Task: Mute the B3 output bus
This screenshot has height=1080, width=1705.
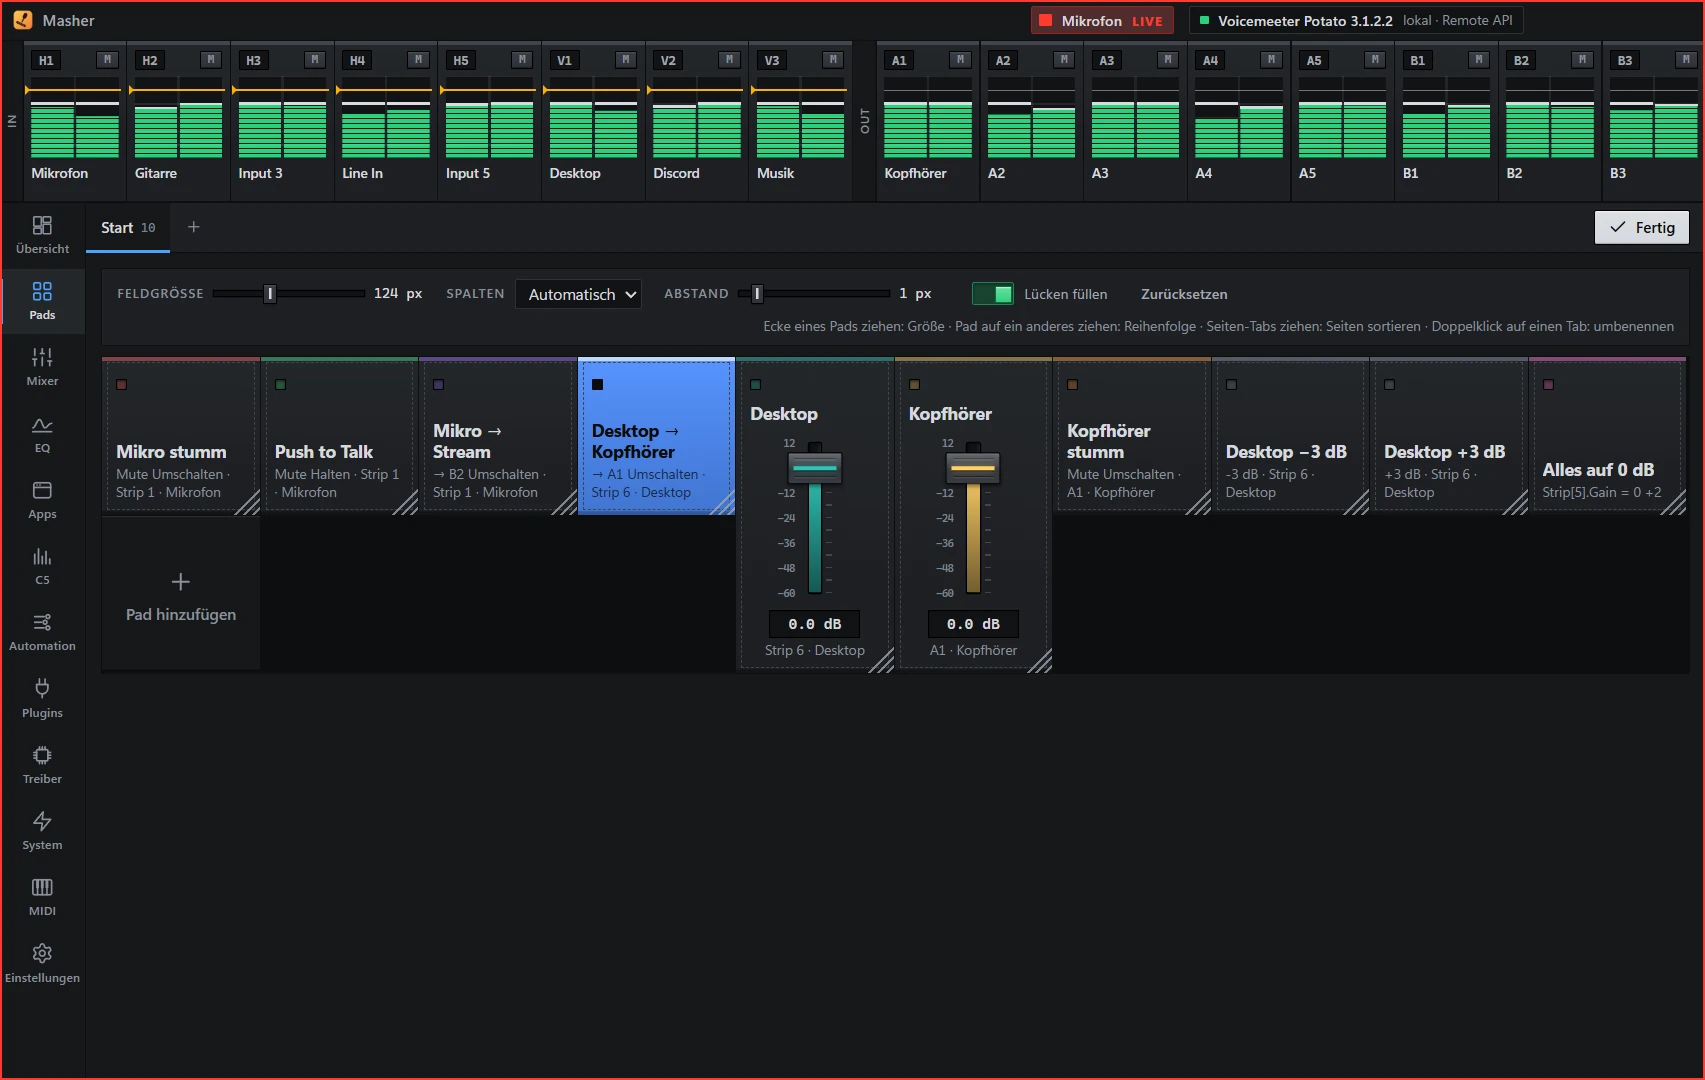Action: point(1686,60)
